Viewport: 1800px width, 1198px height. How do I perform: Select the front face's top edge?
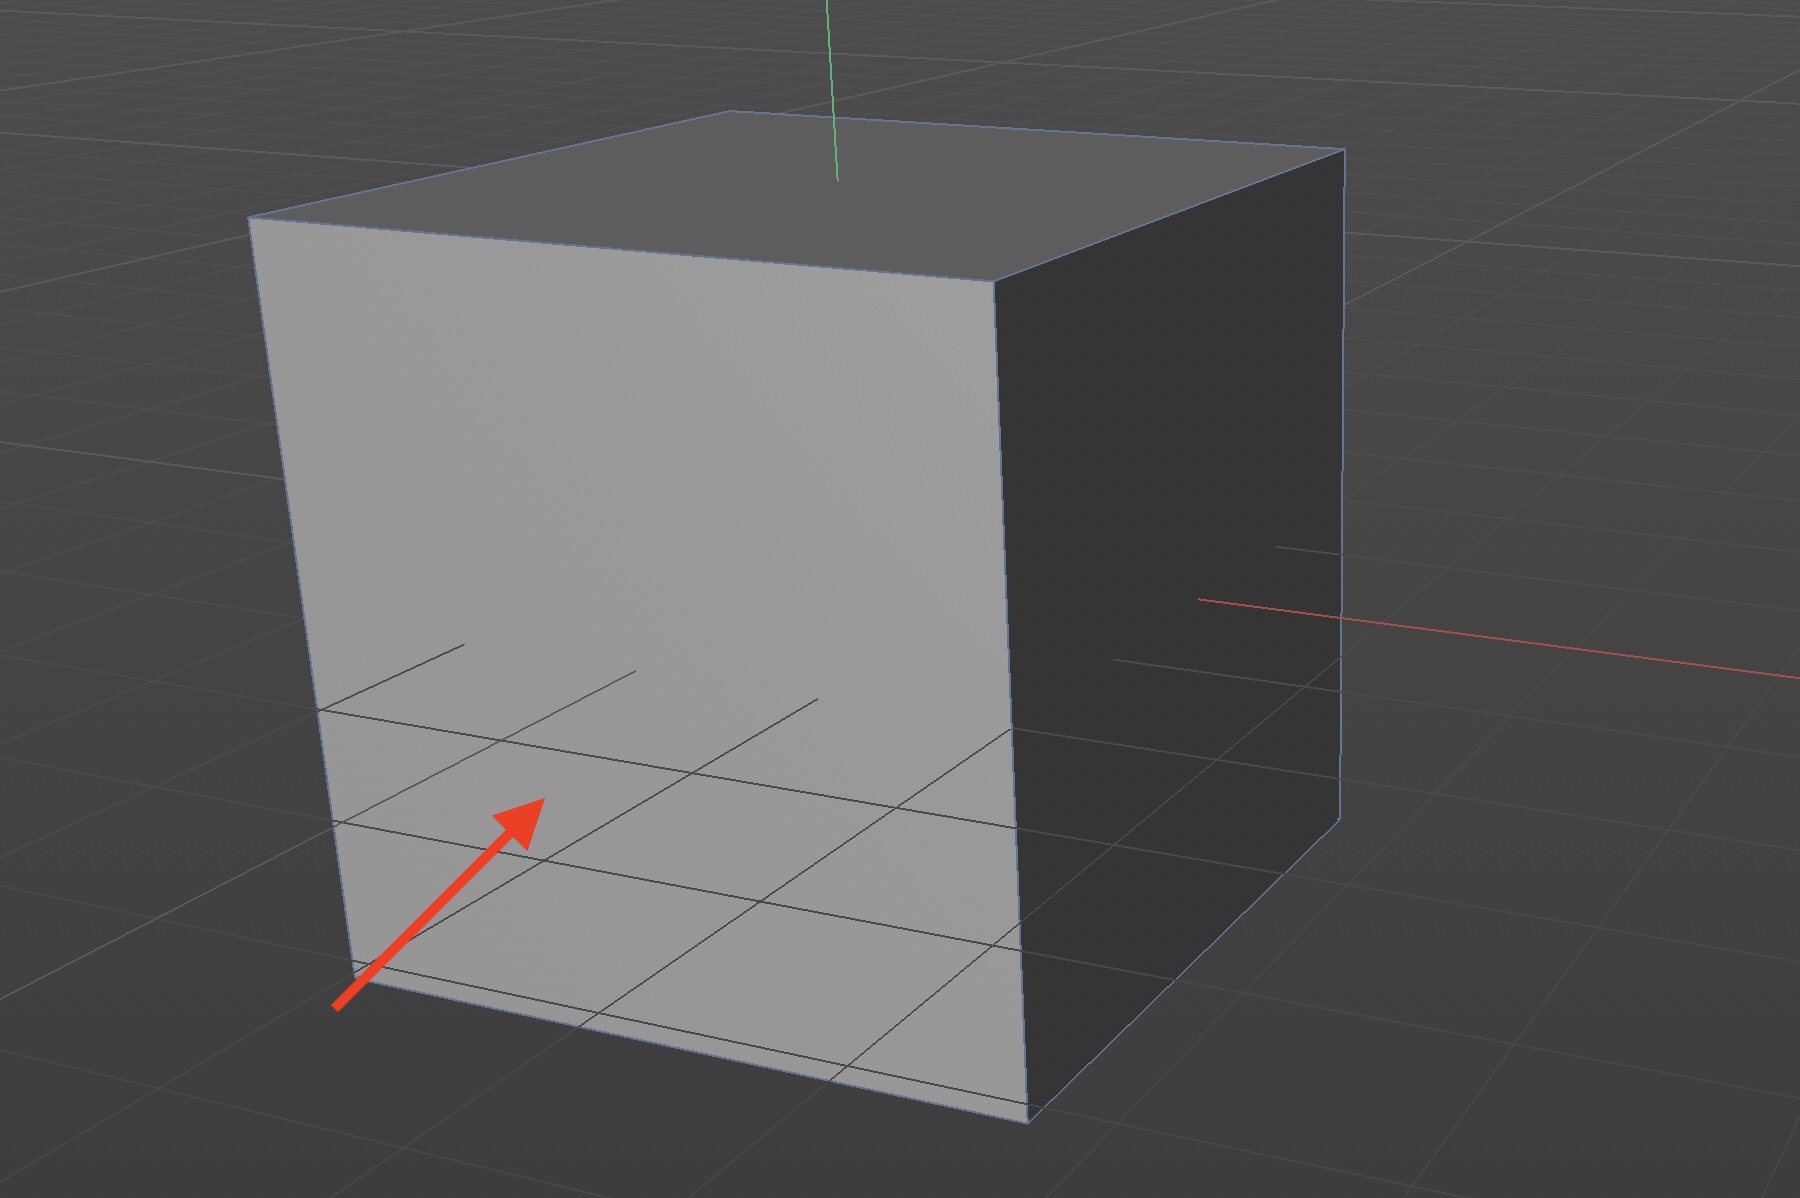(620, 250)
